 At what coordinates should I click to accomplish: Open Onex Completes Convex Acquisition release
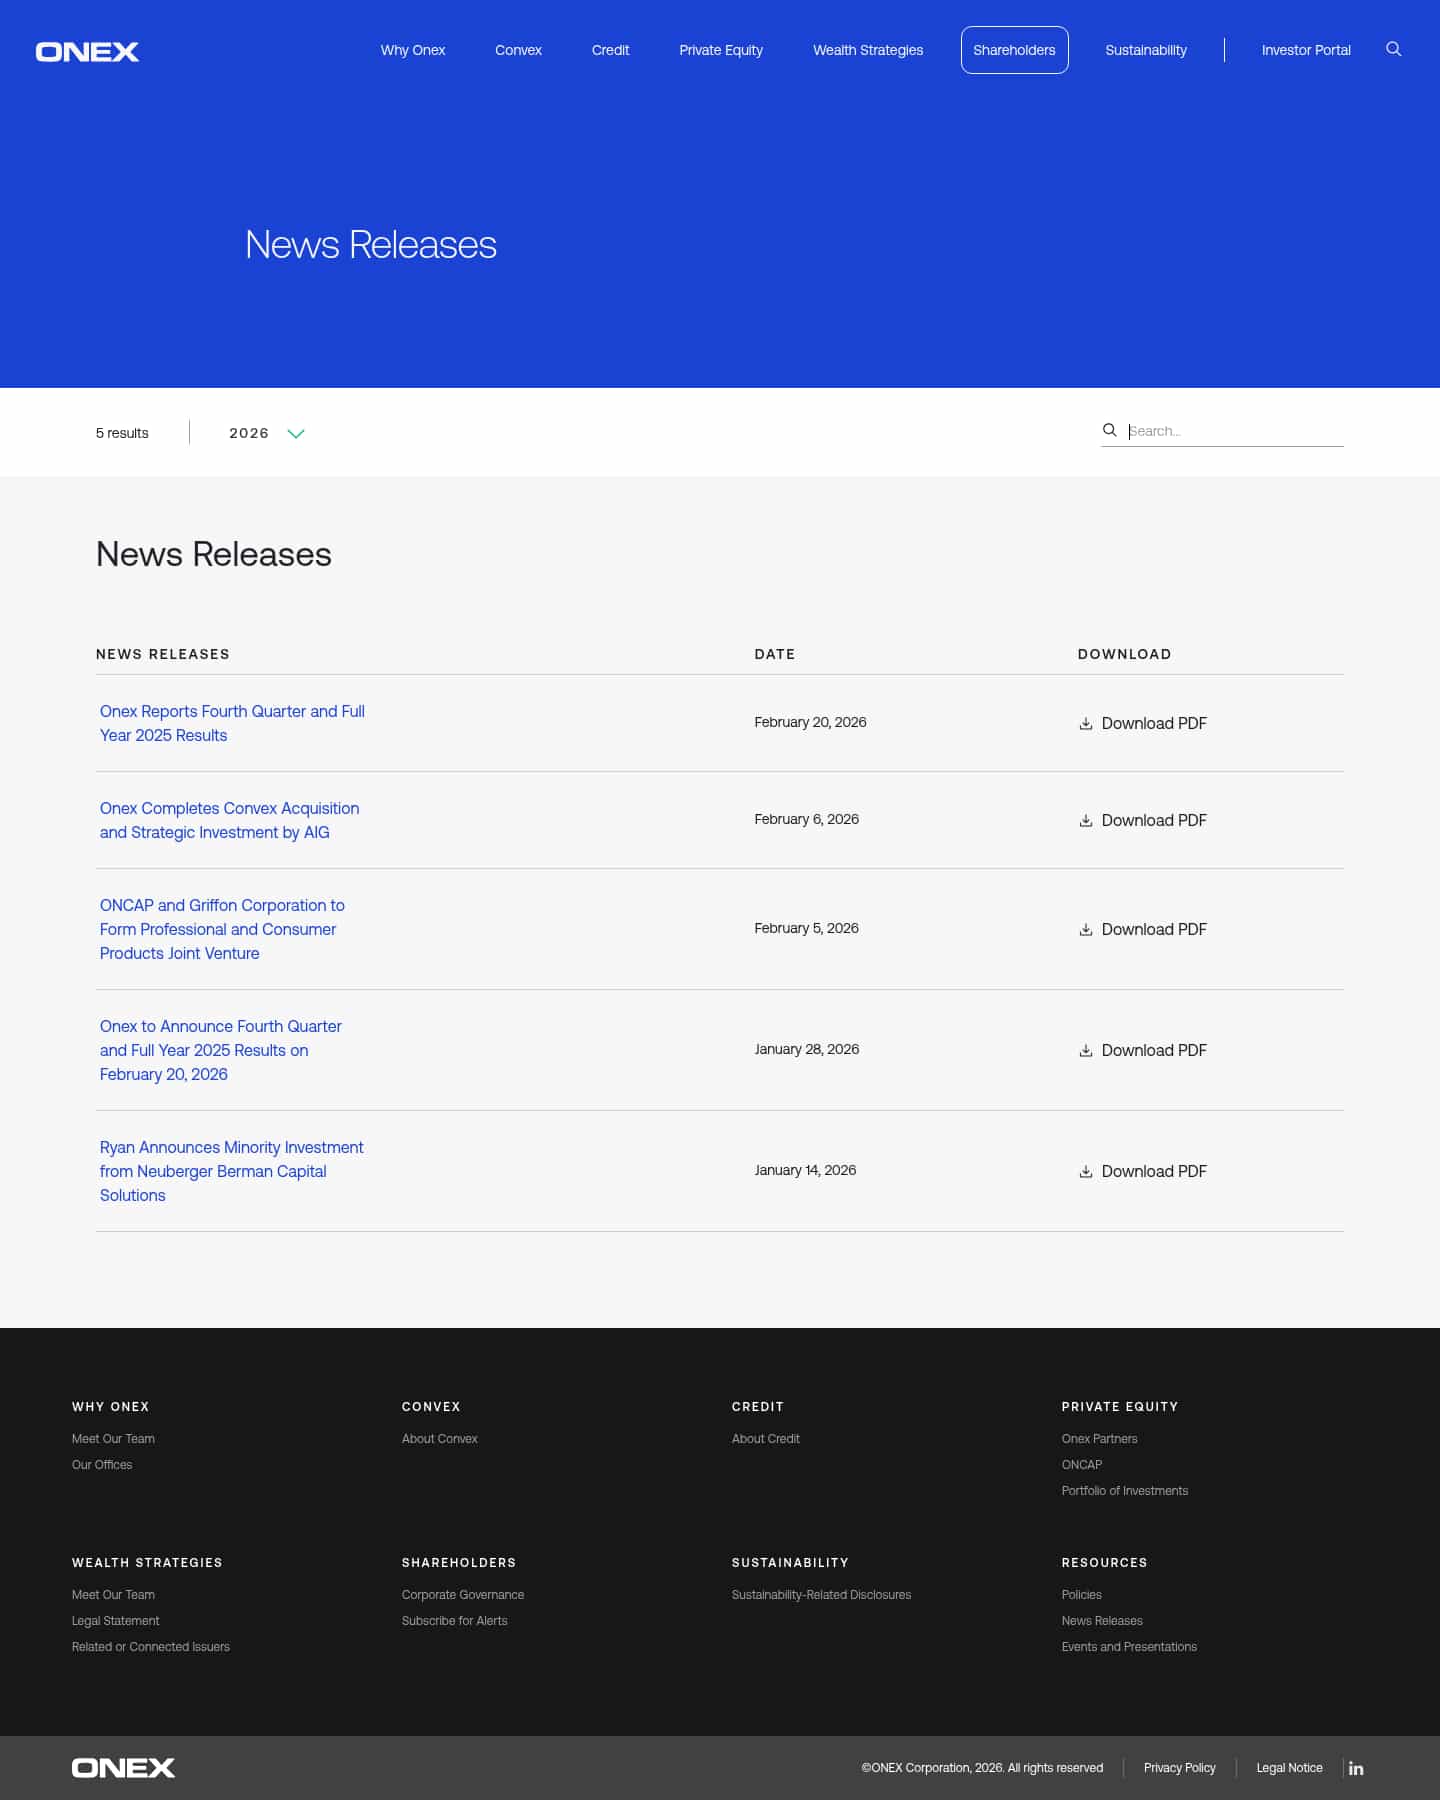(229, 820)
